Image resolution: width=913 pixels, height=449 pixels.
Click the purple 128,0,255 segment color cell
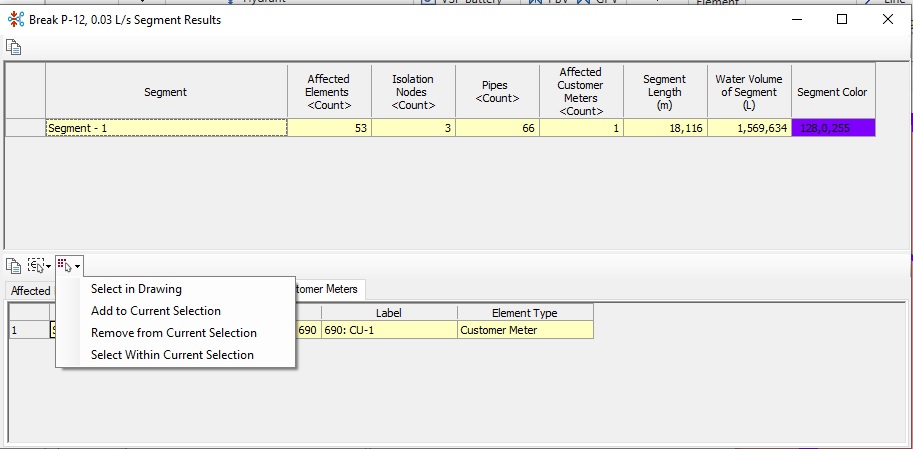pos(833,128)
